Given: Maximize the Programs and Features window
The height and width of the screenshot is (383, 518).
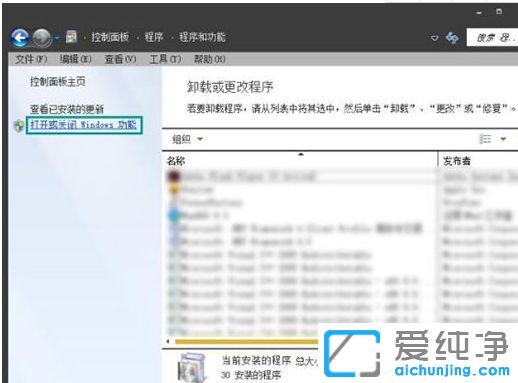Looking at the screenshot, I should coord(499,12).
